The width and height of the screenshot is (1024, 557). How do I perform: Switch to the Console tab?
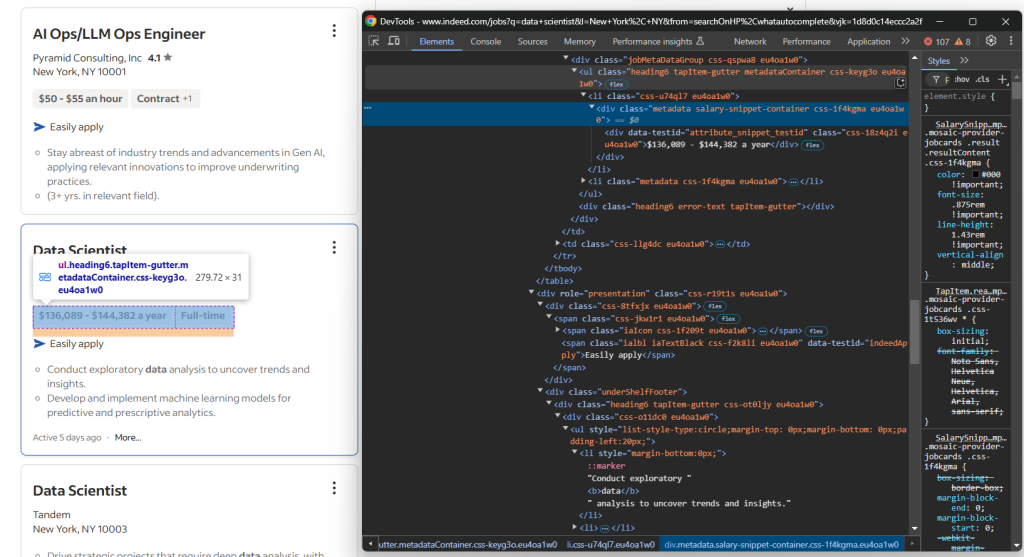point(486,41)
